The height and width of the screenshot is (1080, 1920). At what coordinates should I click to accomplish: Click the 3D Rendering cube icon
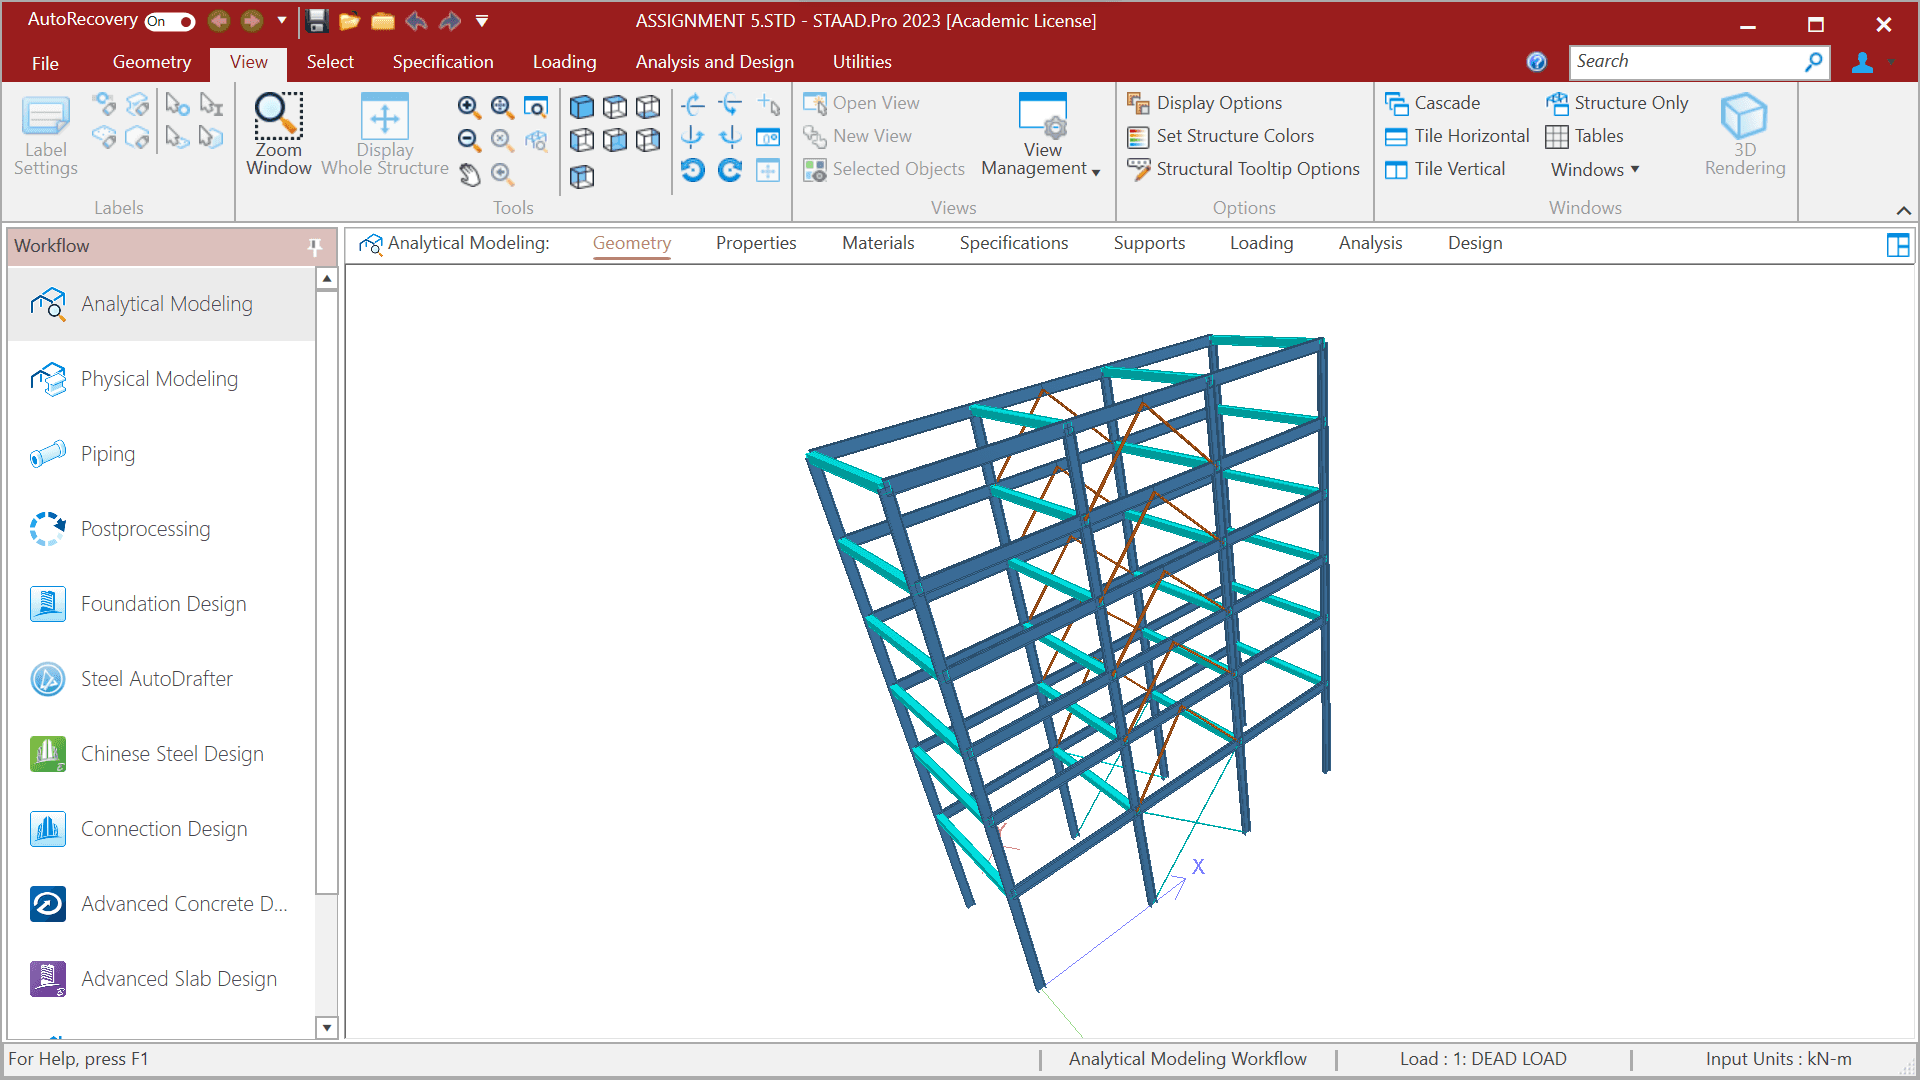point(1744,118)
